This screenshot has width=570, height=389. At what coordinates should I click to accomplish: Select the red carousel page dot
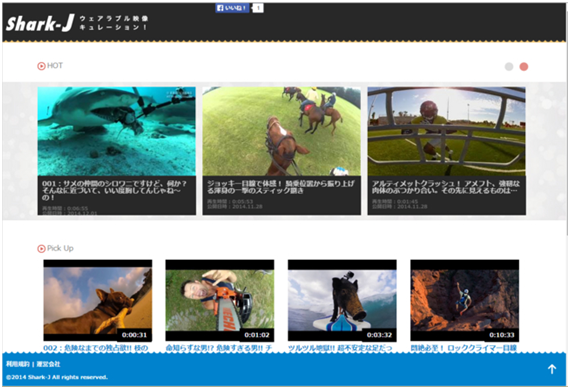tap(523, 67)
